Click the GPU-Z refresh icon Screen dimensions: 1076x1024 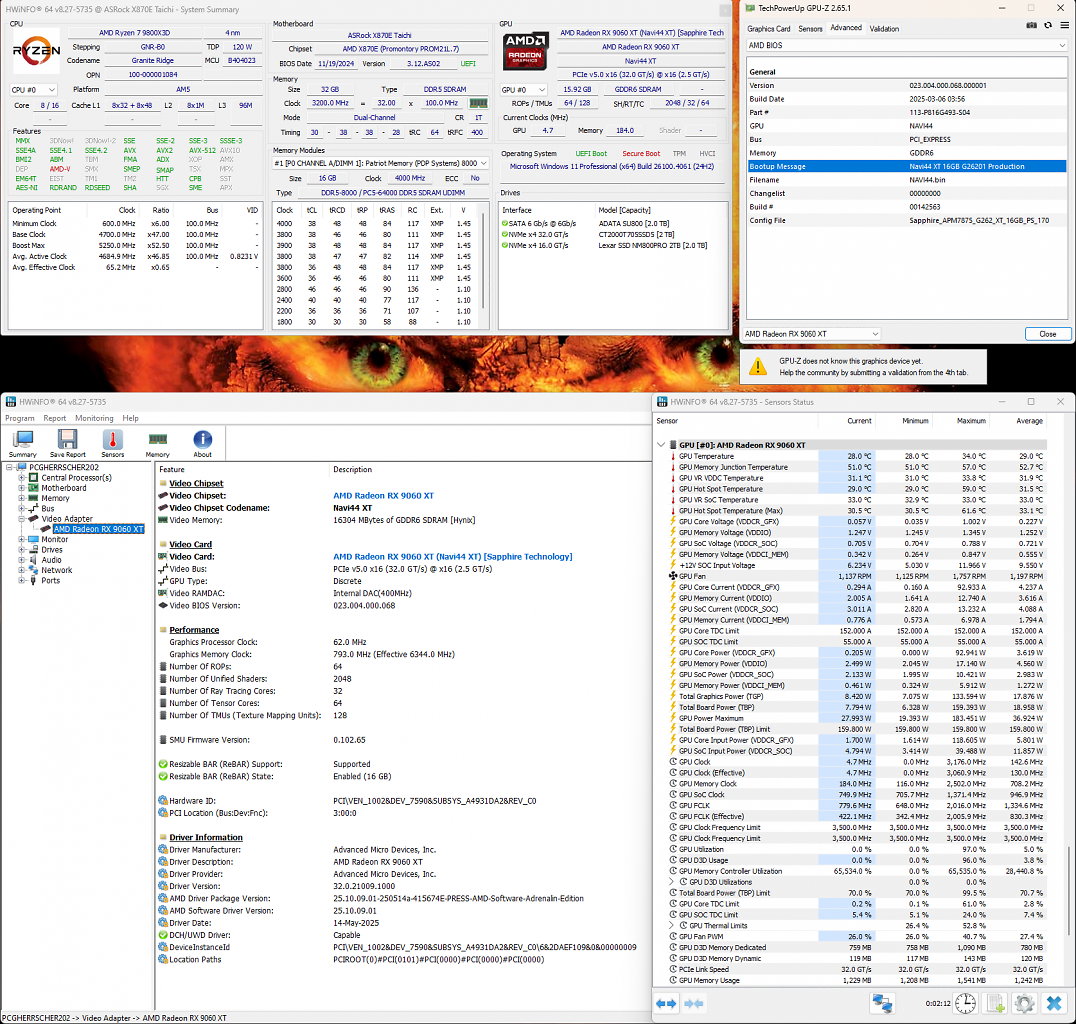click(x=1048, y=25)
